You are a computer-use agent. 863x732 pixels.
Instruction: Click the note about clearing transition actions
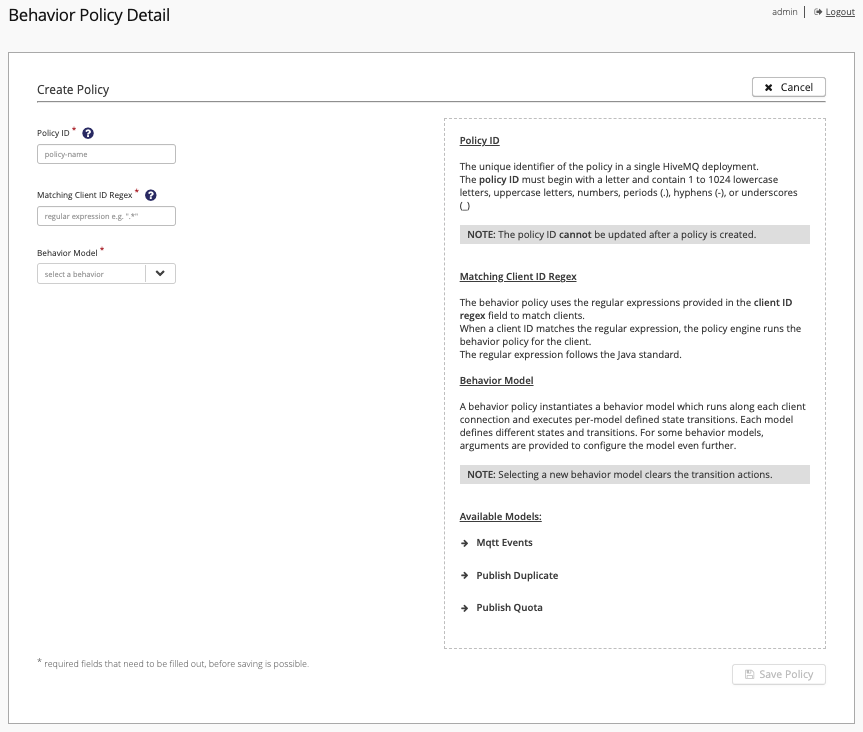pos(635,474)
